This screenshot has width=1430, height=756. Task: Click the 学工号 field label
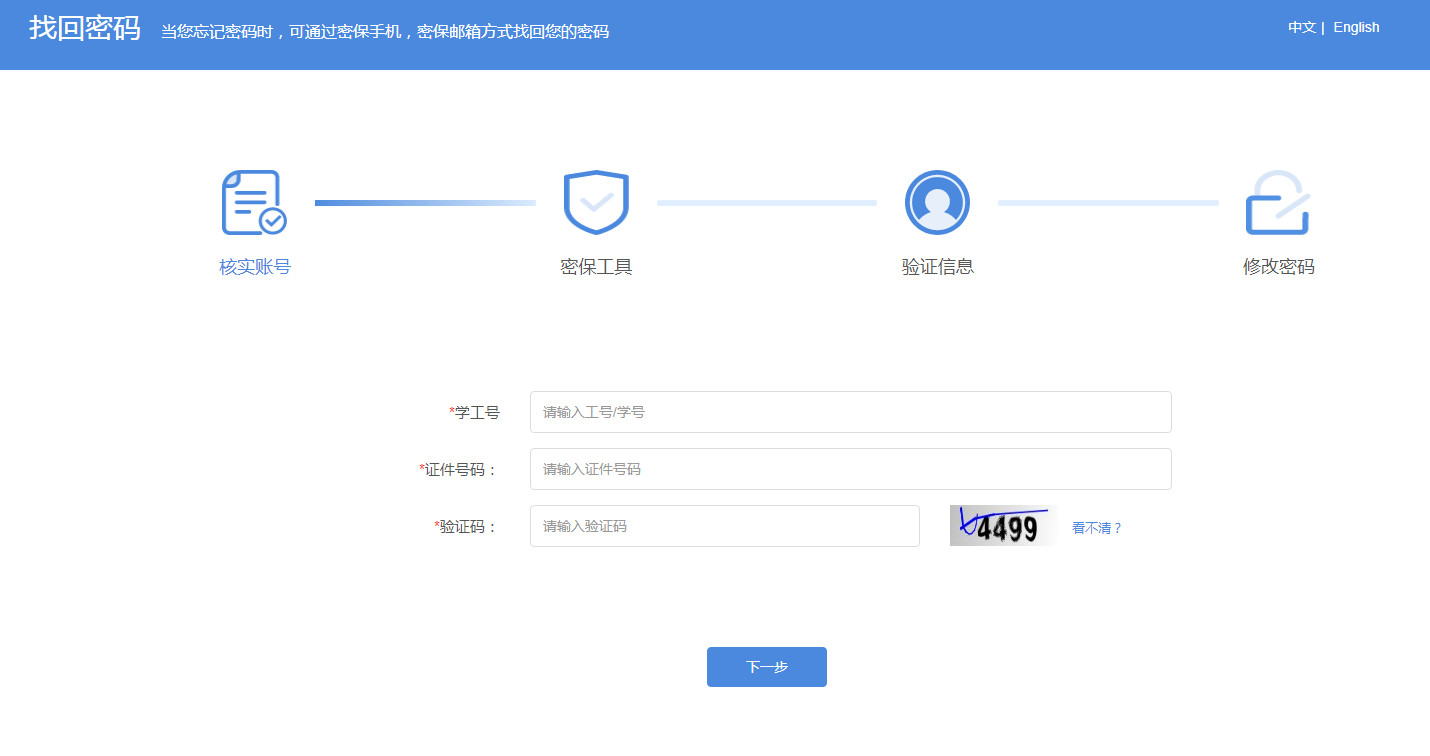coord(476,412)
